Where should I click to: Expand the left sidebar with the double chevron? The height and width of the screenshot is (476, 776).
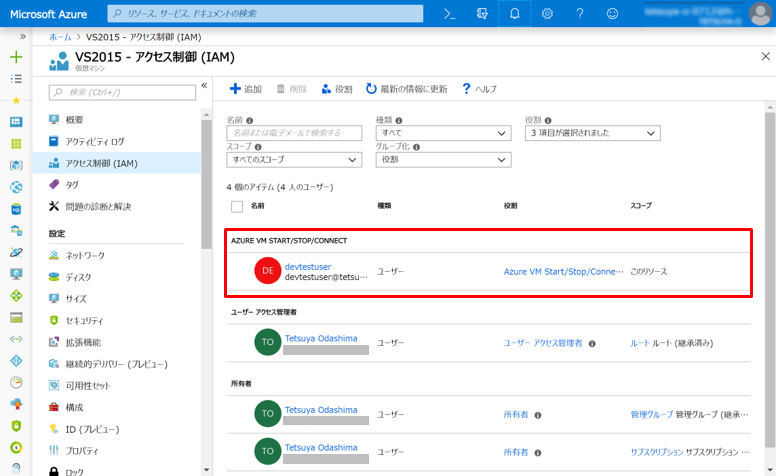23,37
